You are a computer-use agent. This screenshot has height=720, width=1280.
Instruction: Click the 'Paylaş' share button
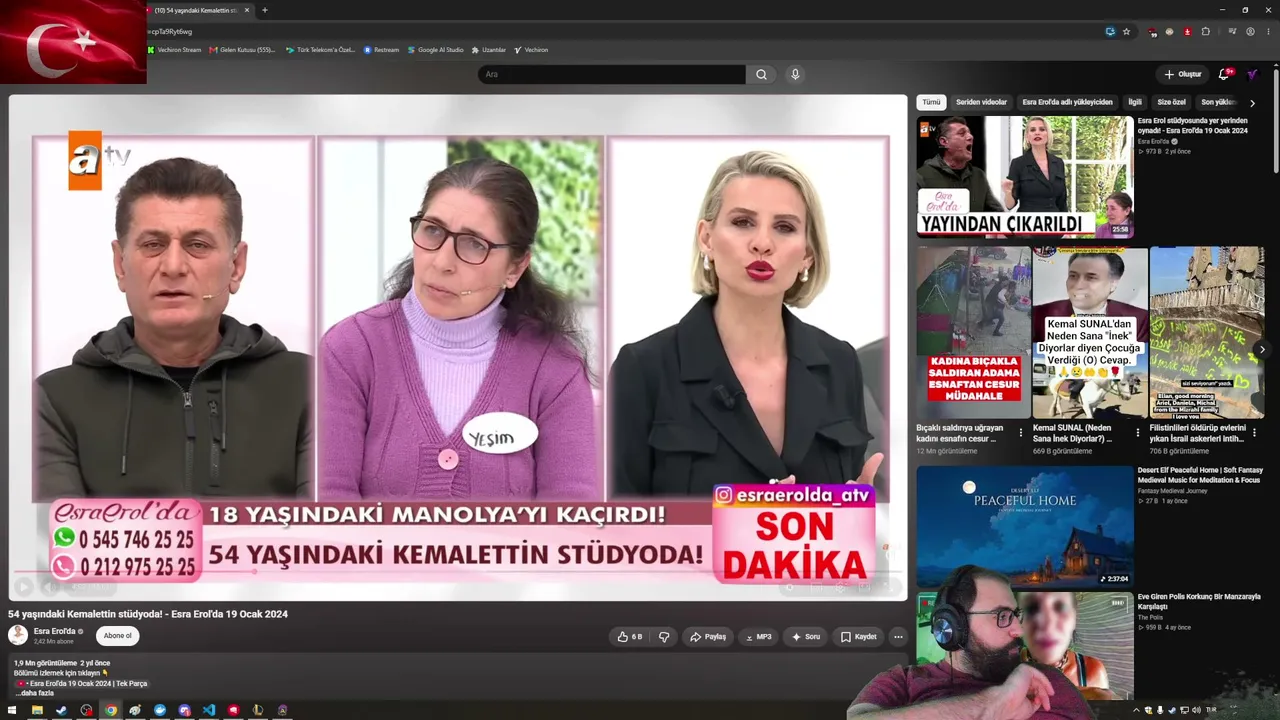pyautogui.click(x=708, y=637)
